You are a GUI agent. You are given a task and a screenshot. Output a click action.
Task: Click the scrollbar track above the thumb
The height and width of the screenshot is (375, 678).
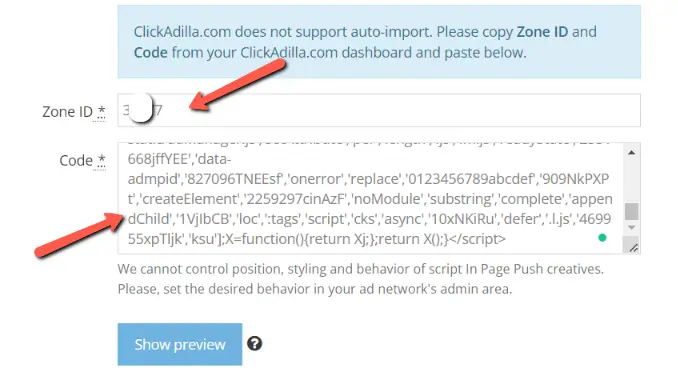pyautogui.click(x=631, y=180)
